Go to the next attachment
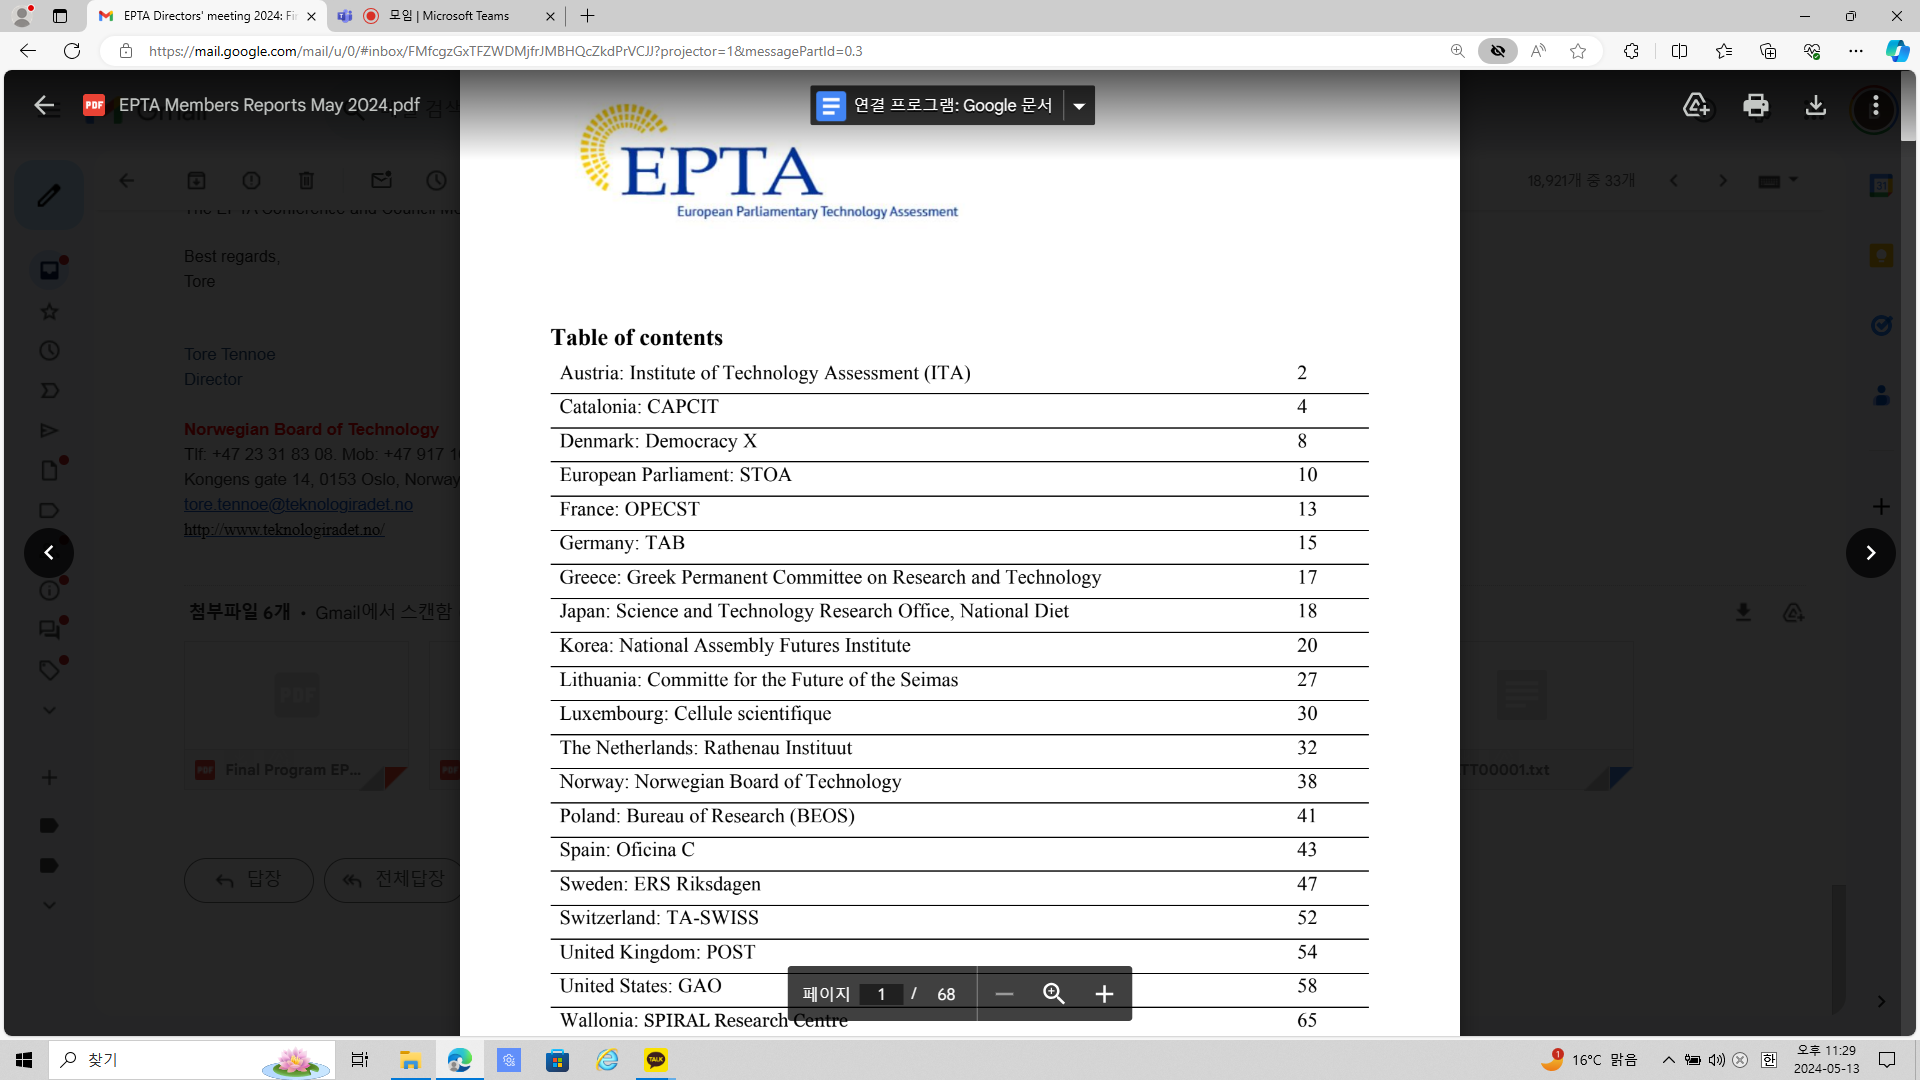This screenshot has height=1080, width=1920. [x=1870, y=553]
